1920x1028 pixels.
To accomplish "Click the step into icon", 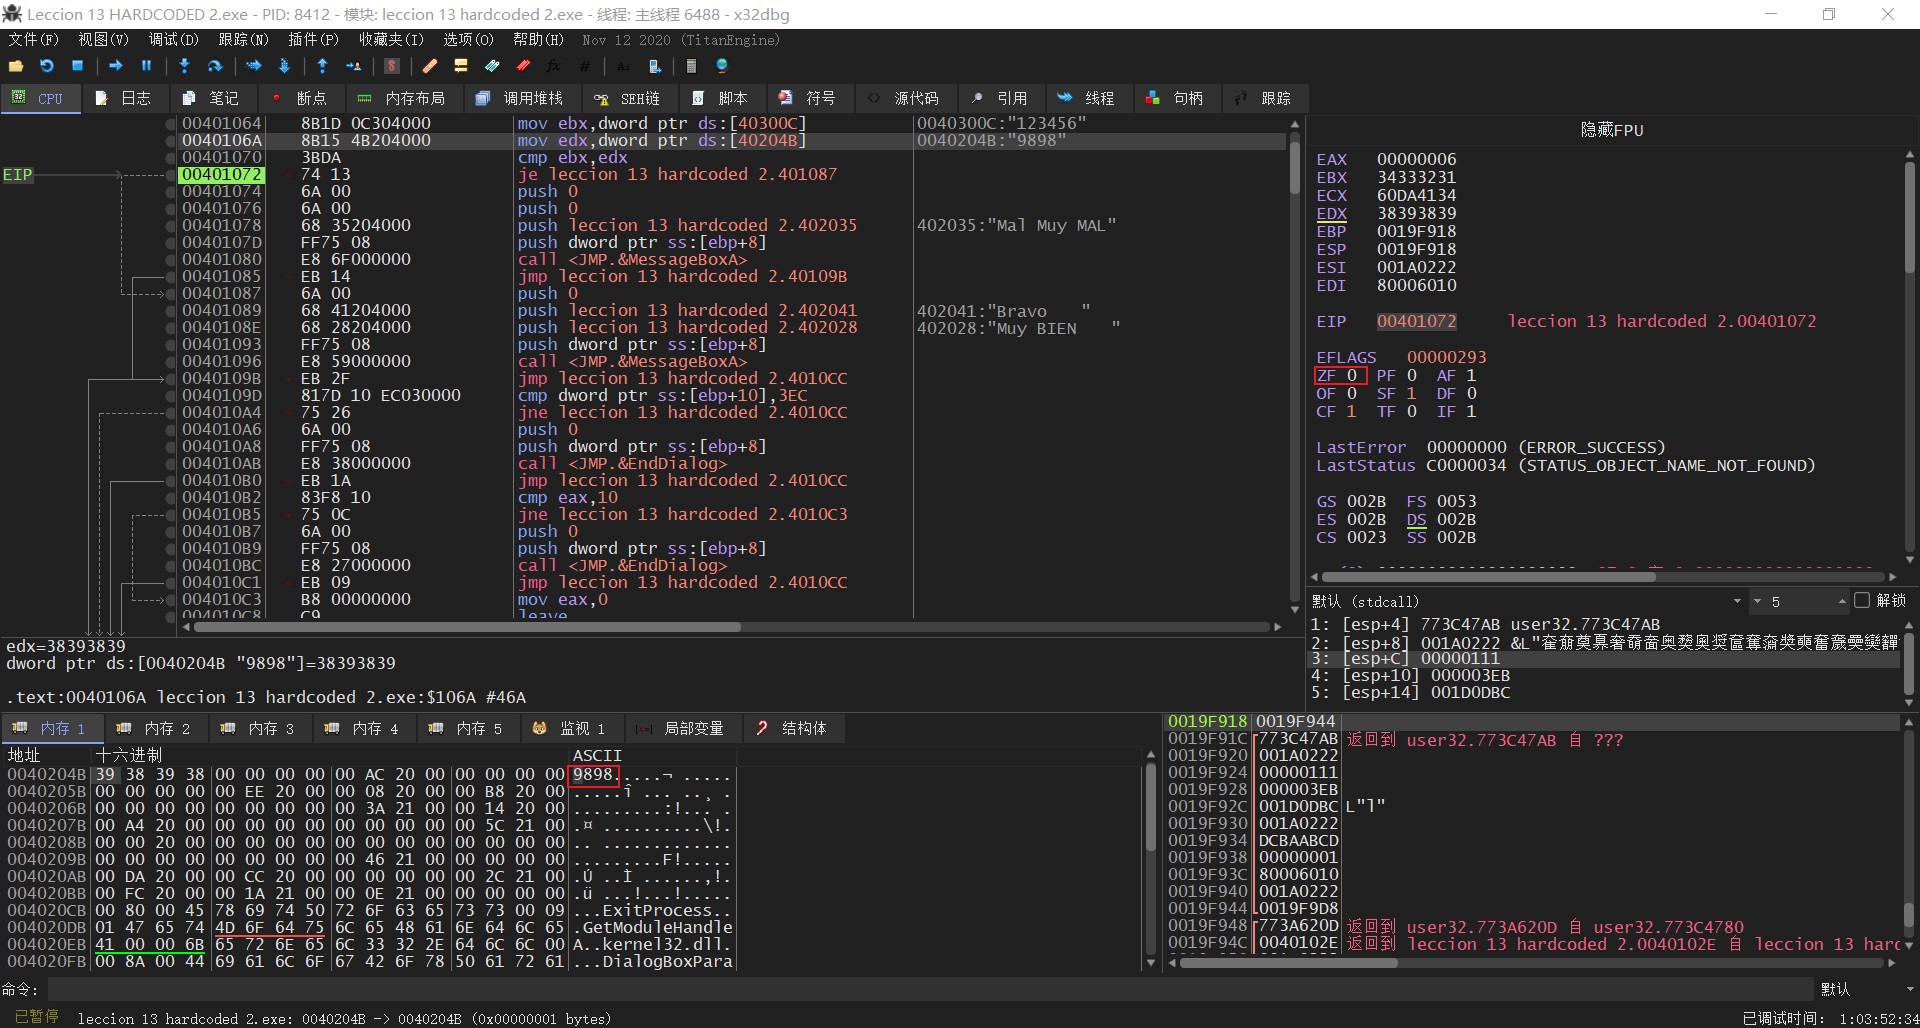I will (x=184, y=66).
